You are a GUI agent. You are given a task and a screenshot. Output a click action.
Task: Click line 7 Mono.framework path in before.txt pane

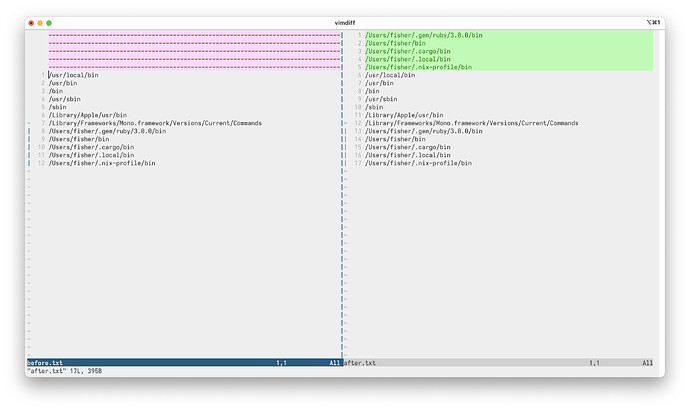(x=155, y=123)
